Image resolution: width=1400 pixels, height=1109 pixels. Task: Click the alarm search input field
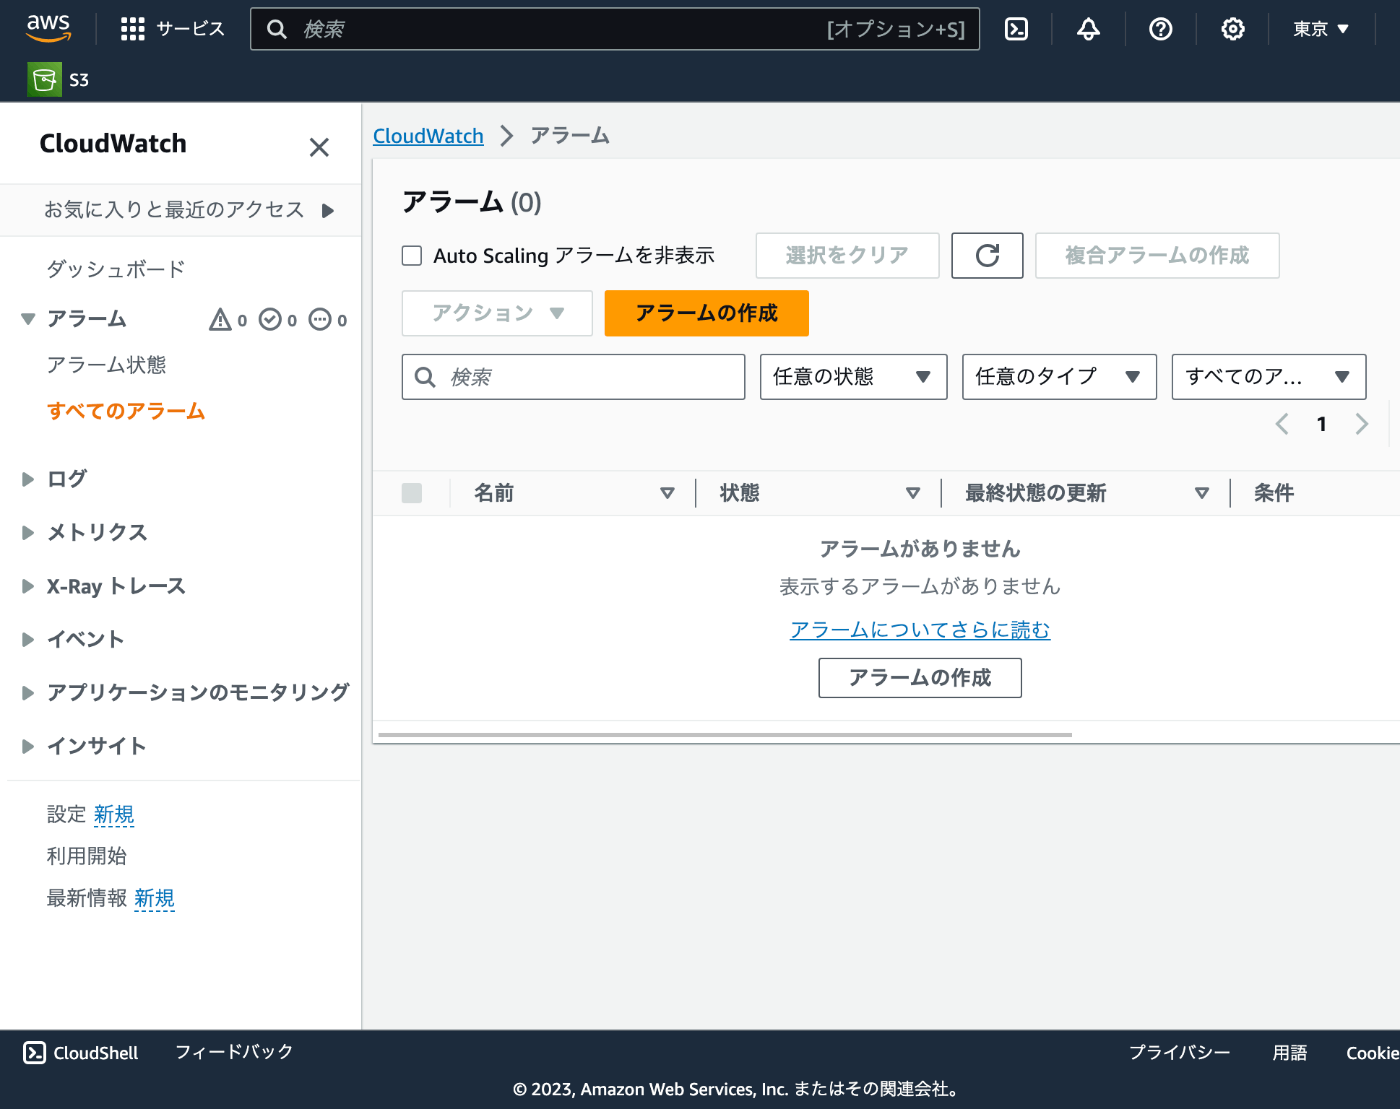pyautogui.click(x=573, y=377)
